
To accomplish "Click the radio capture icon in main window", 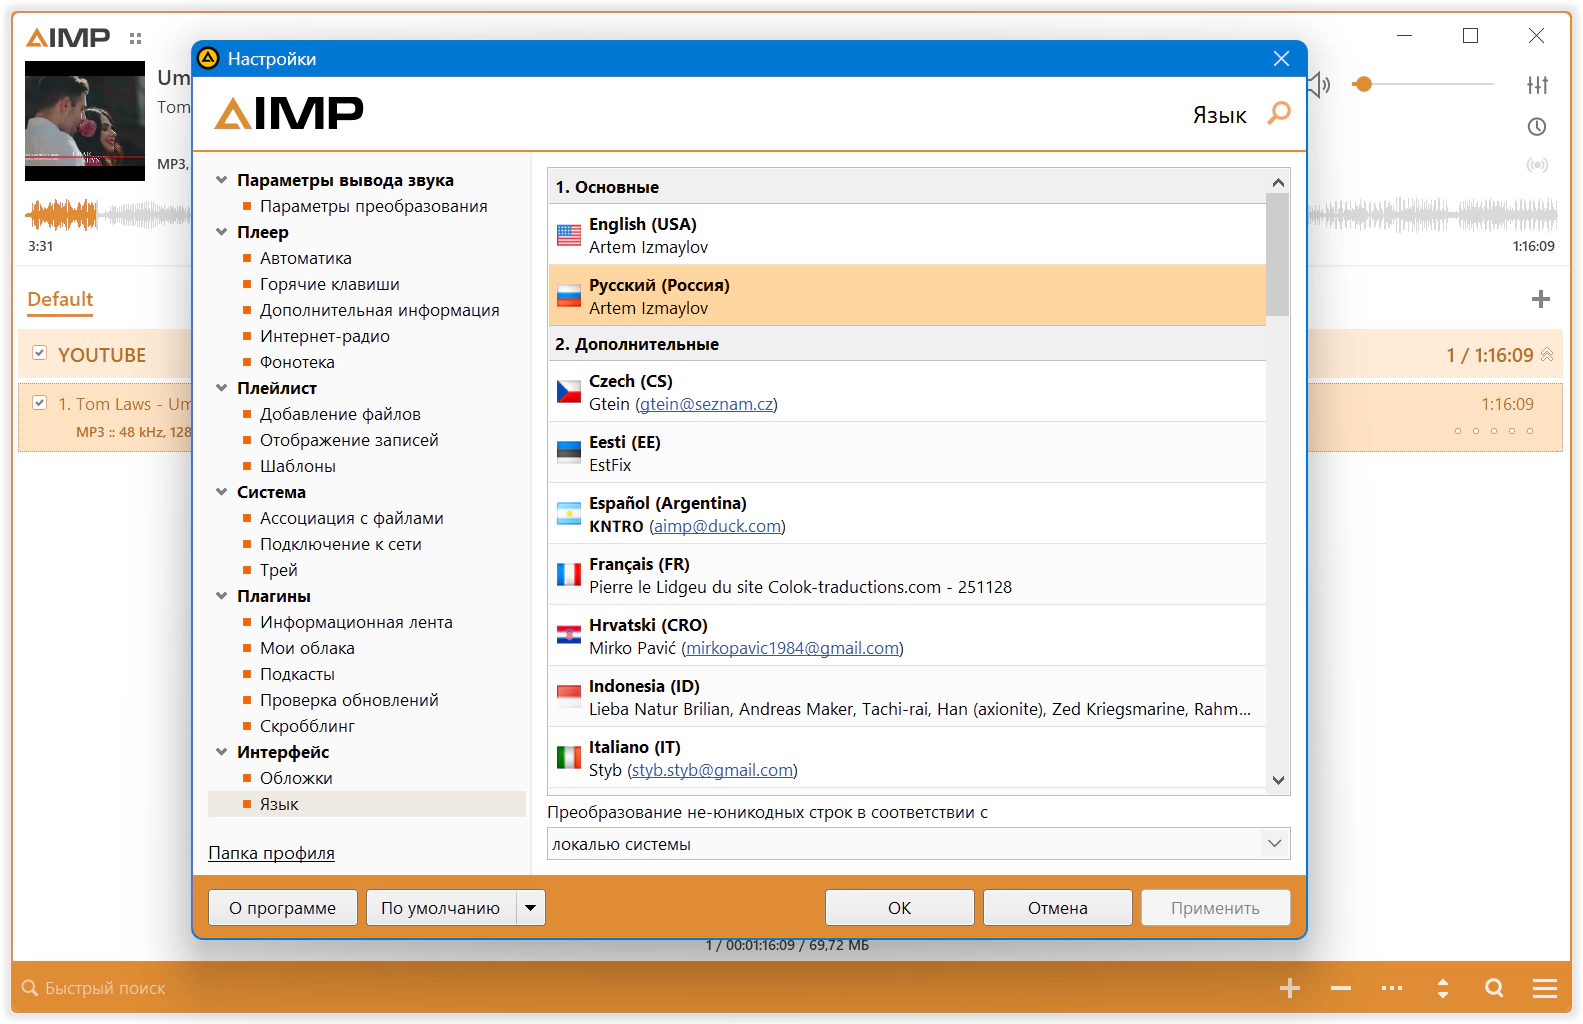I will click(x=1537, y=165).
